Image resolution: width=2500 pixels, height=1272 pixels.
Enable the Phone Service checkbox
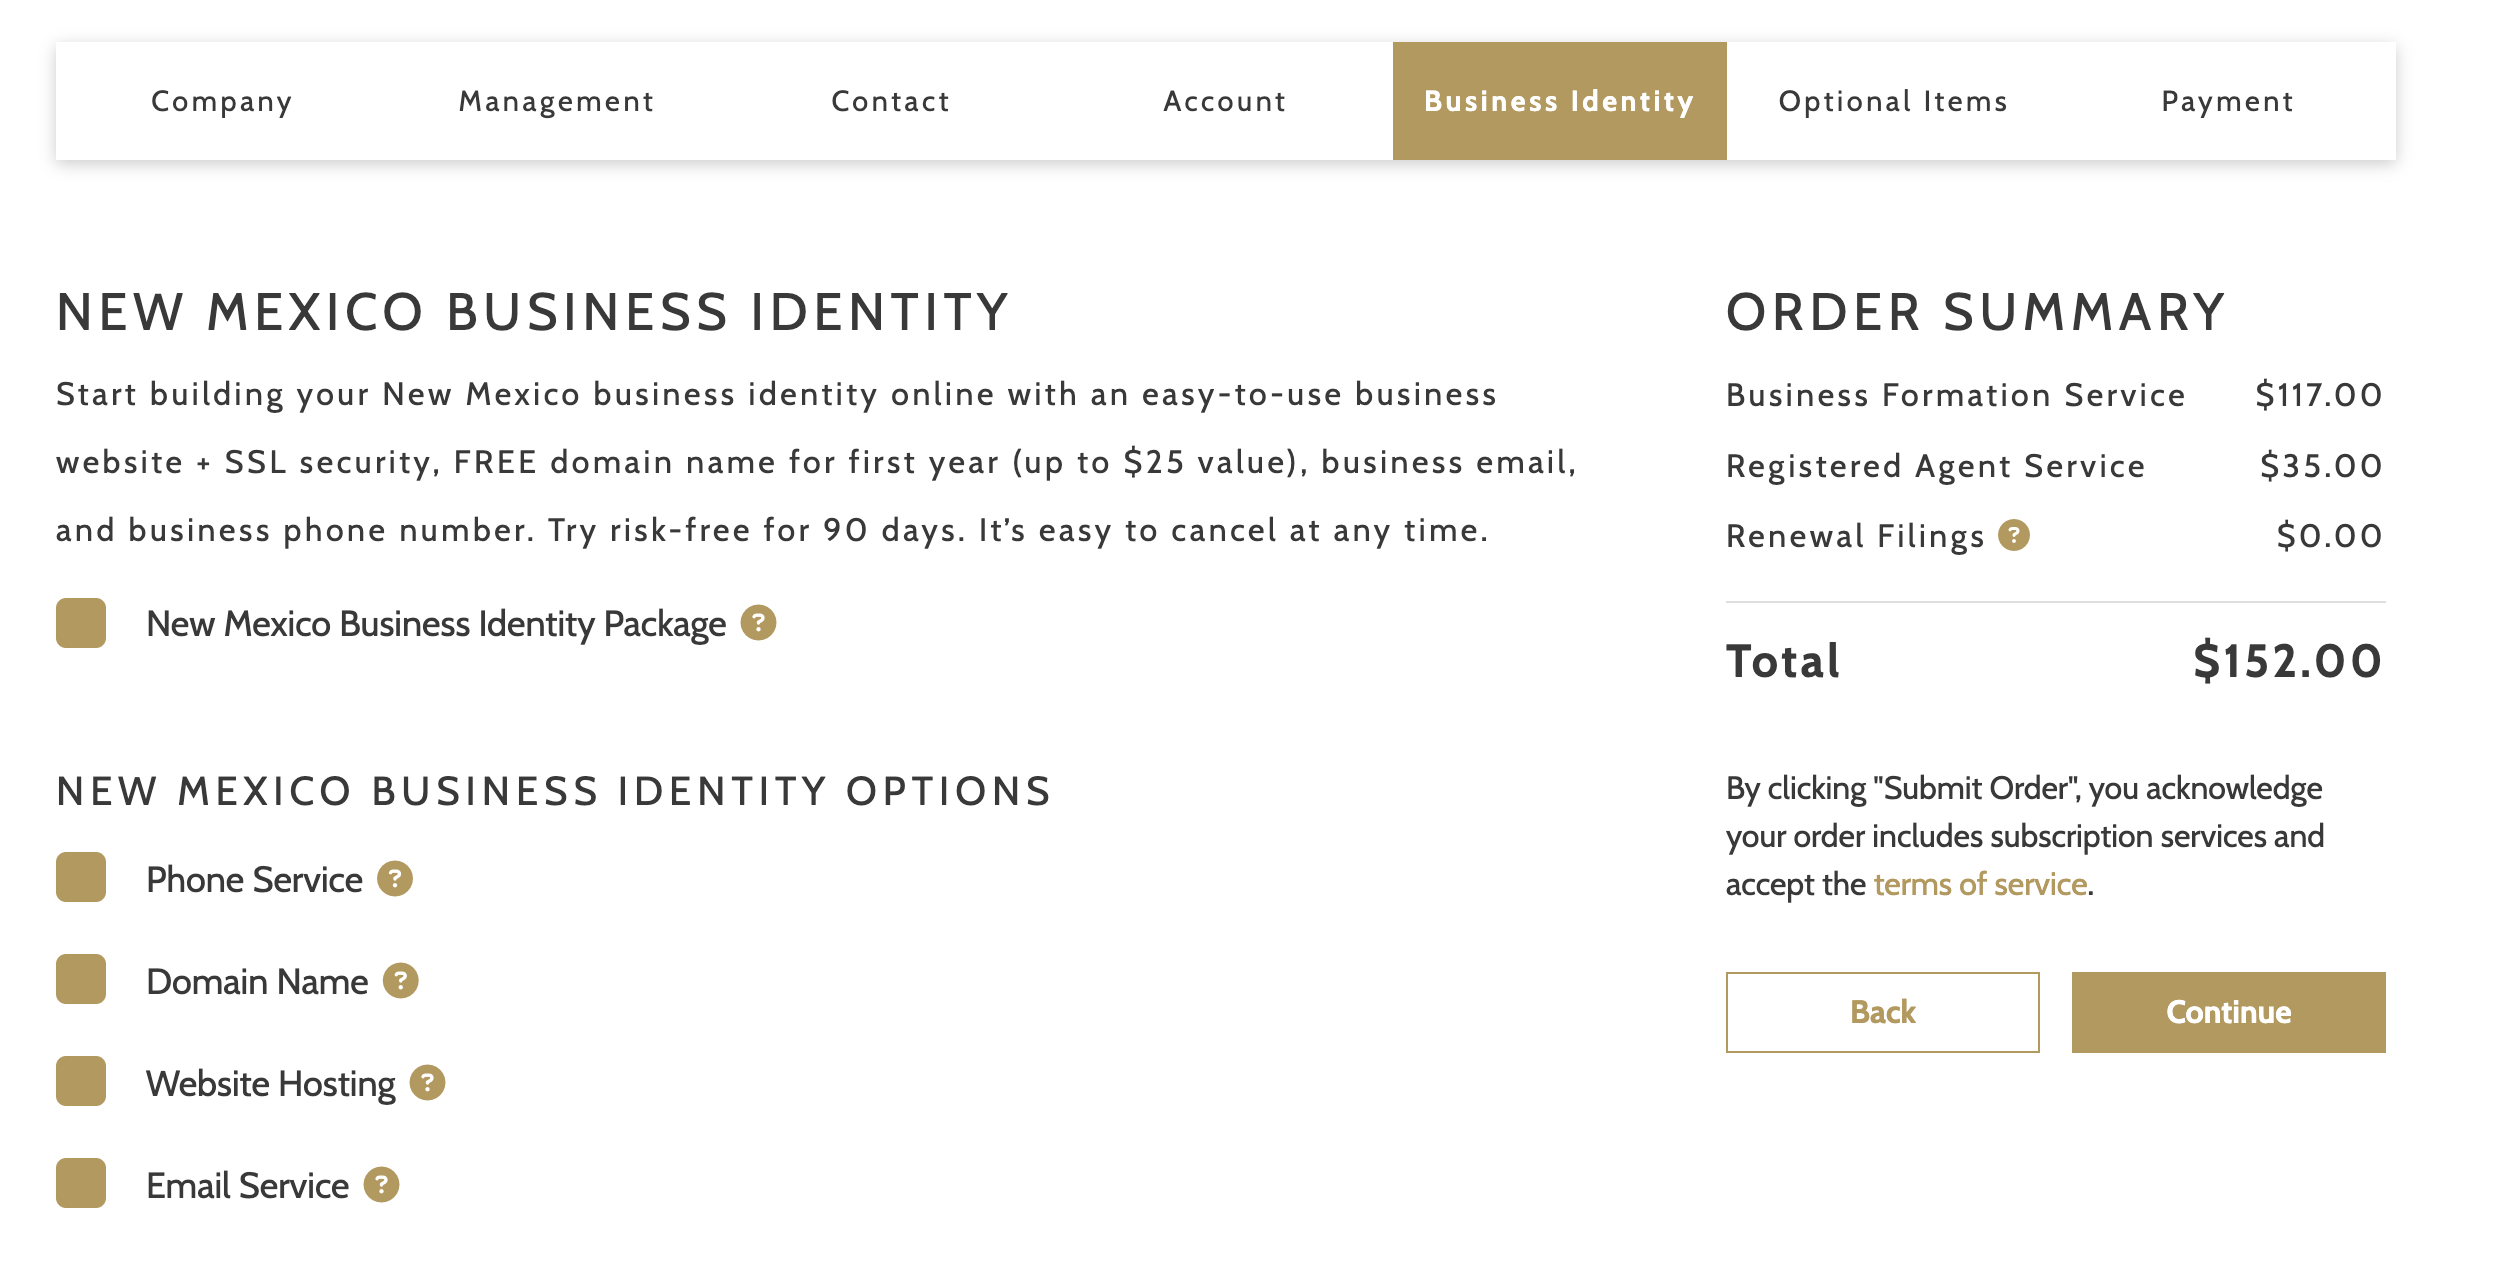(81, 877)
